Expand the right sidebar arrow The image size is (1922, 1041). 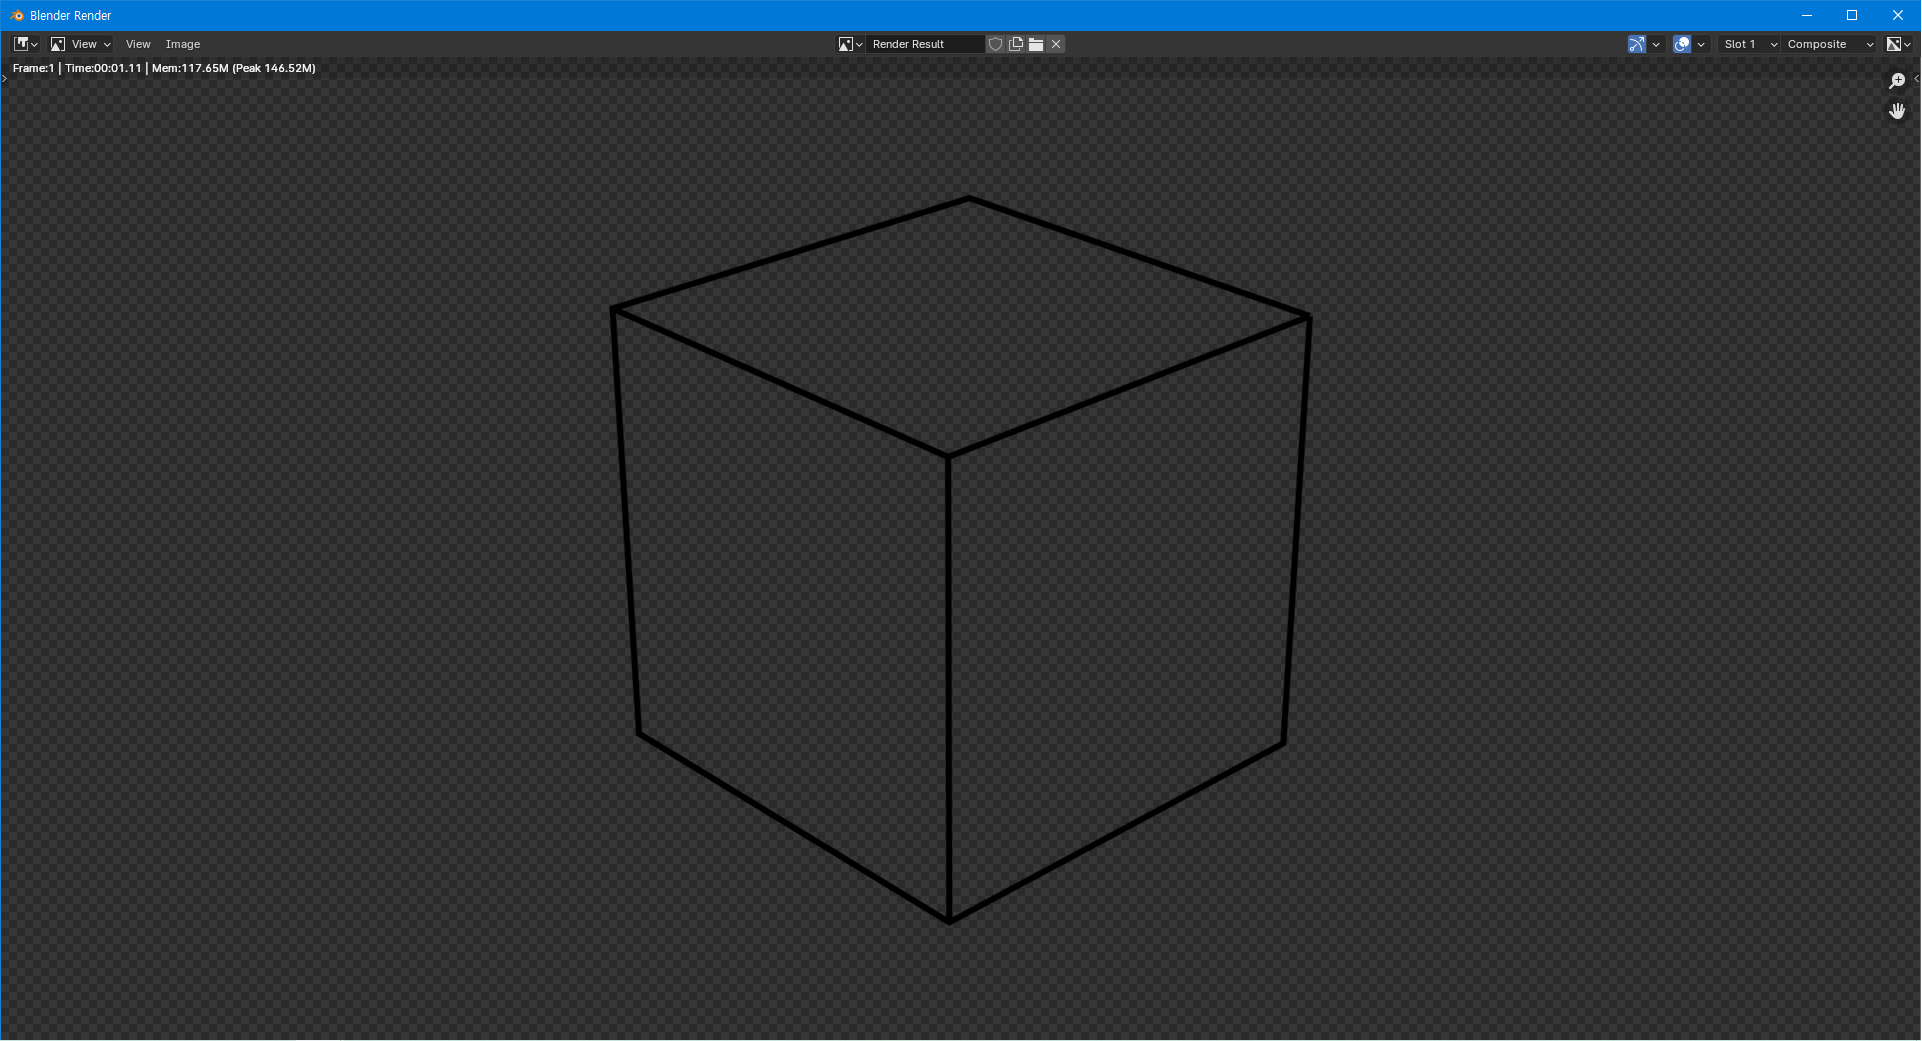click(1916, 78)
